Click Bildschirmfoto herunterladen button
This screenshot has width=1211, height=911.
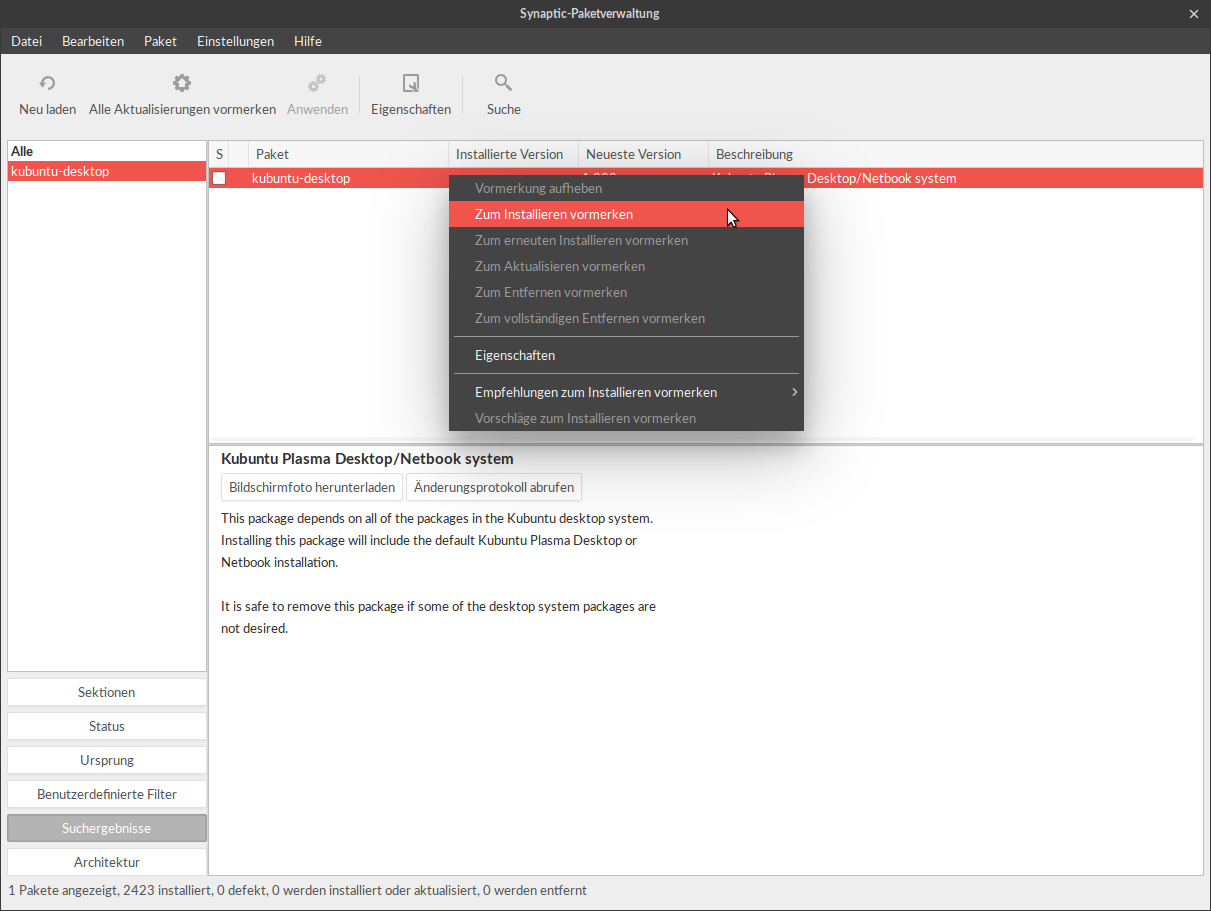(312, 487)
